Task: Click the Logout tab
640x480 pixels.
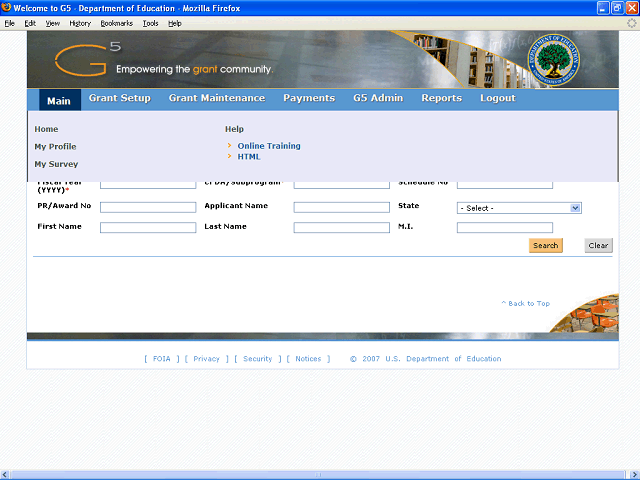Action: 498,98
